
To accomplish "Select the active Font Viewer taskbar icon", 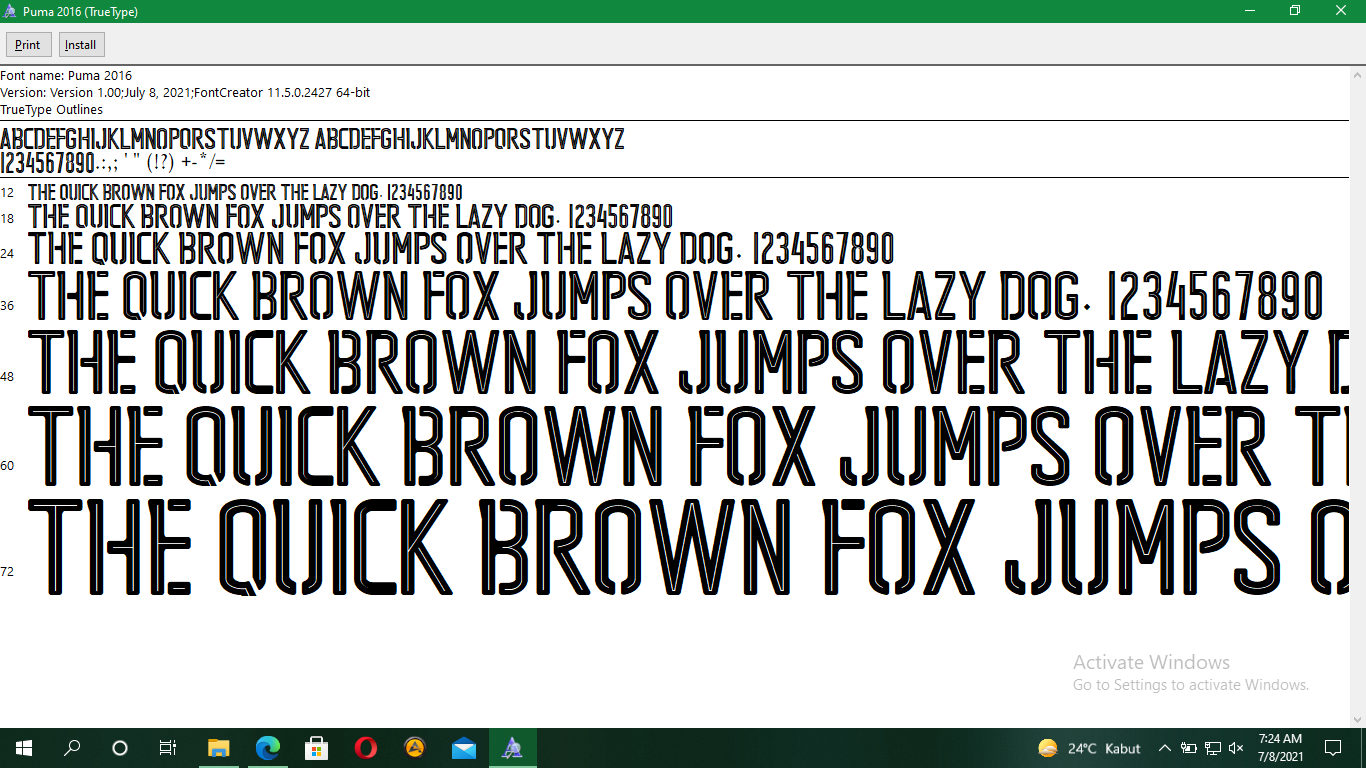I will [512, 747].
